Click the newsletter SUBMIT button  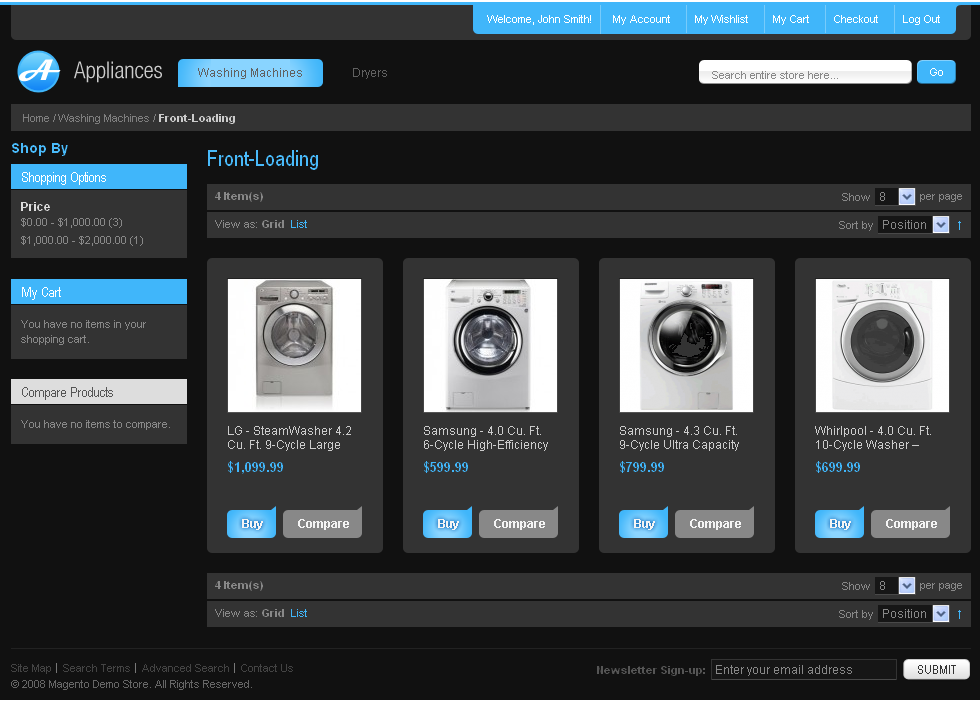[x=936, y=670]
